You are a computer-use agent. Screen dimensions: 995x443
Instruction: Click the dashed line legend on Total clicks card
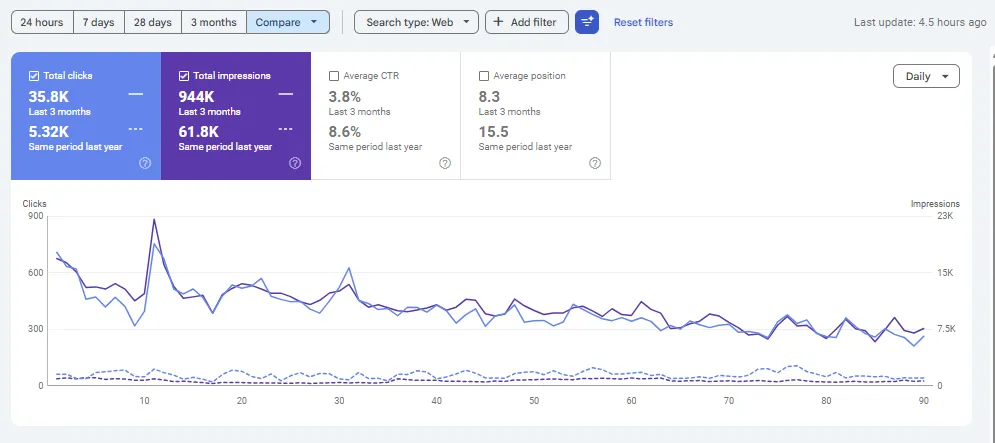click(136, 129)
